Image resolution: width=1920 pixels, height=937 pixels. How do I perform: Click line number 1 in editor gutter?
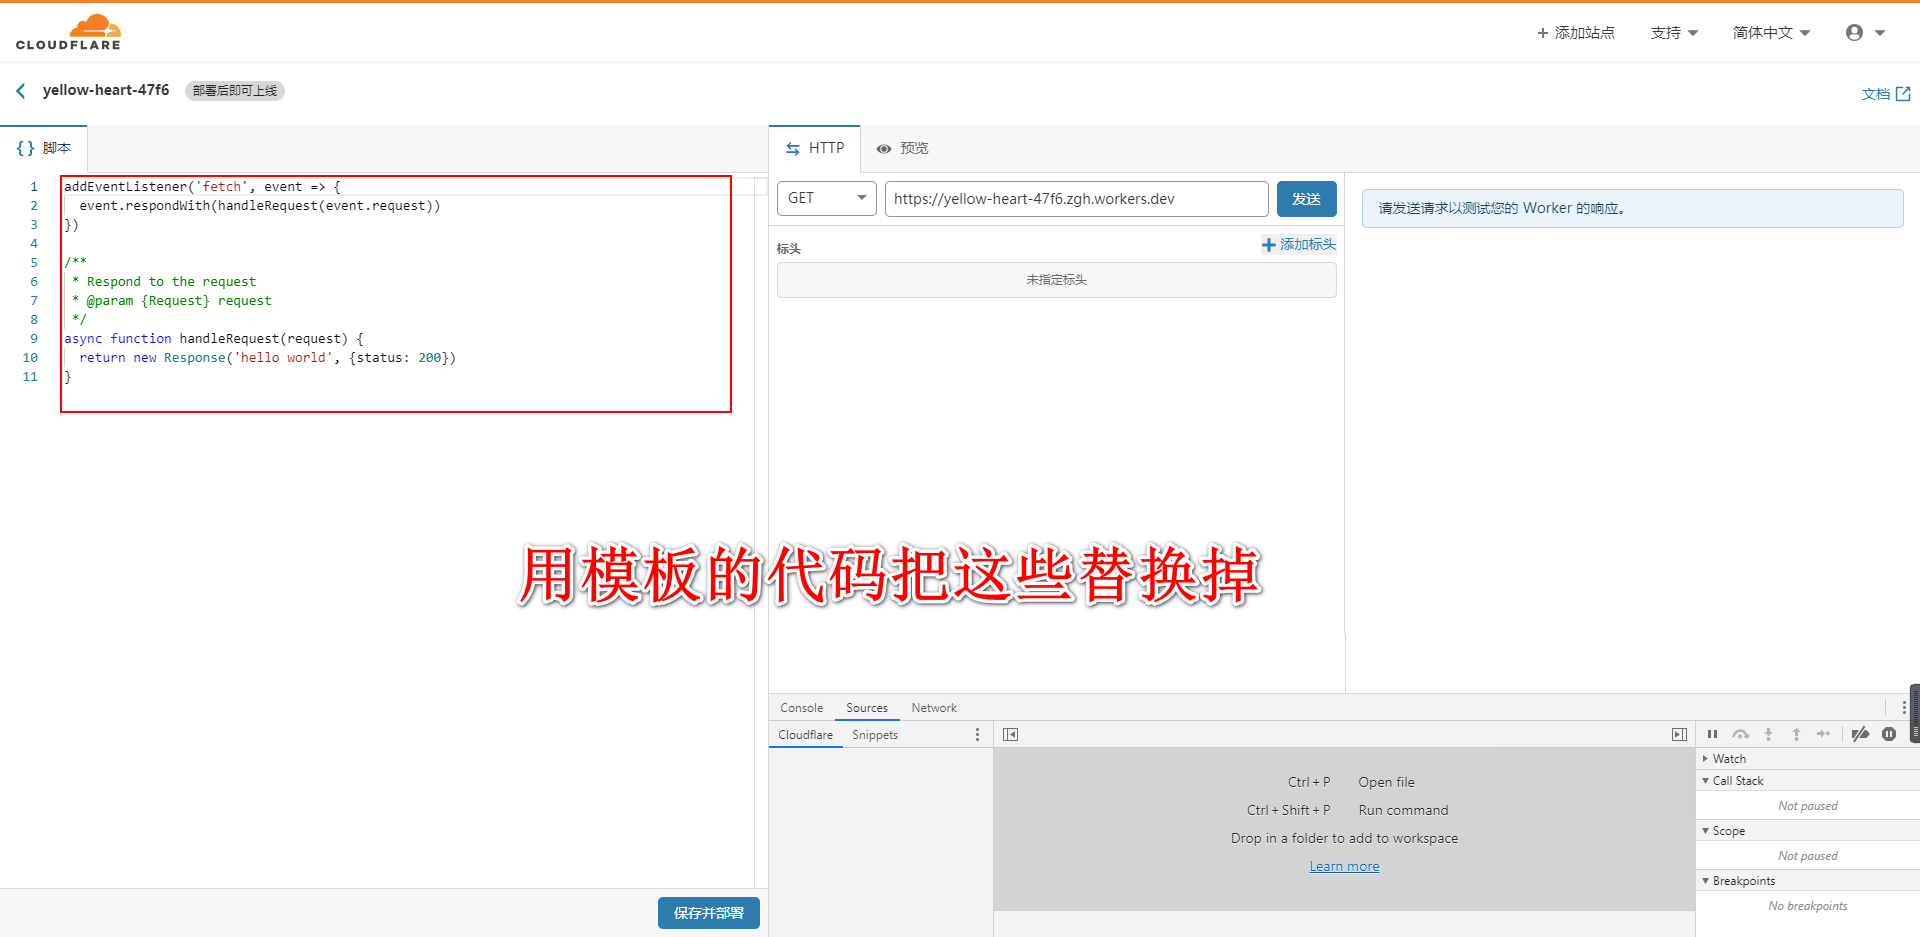pyautogui.click(x=33, y=187)
